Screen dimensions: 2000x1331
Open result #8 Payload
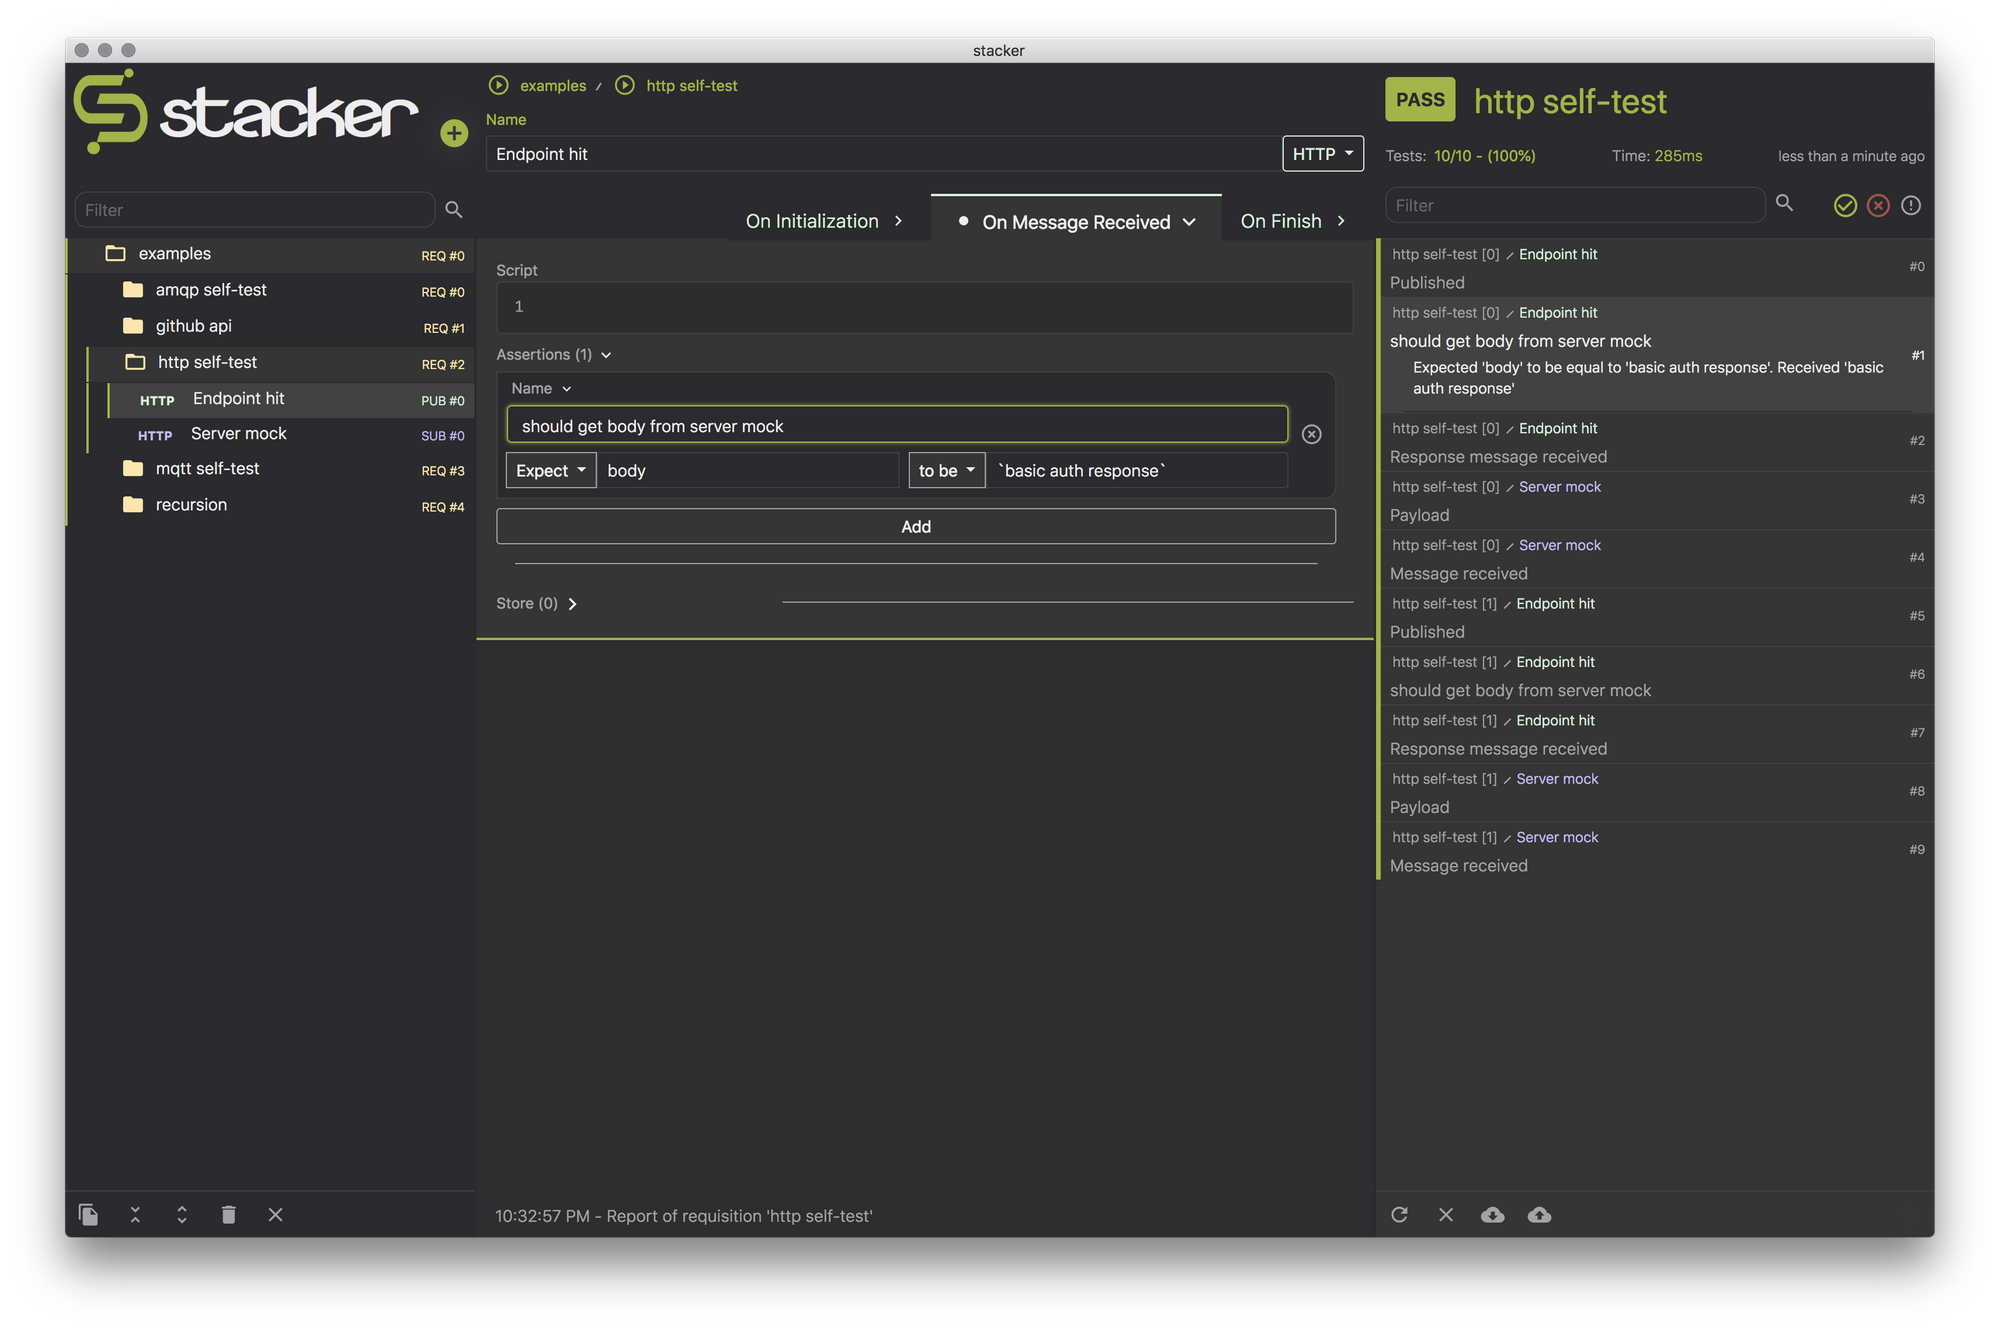[1656, 792]
